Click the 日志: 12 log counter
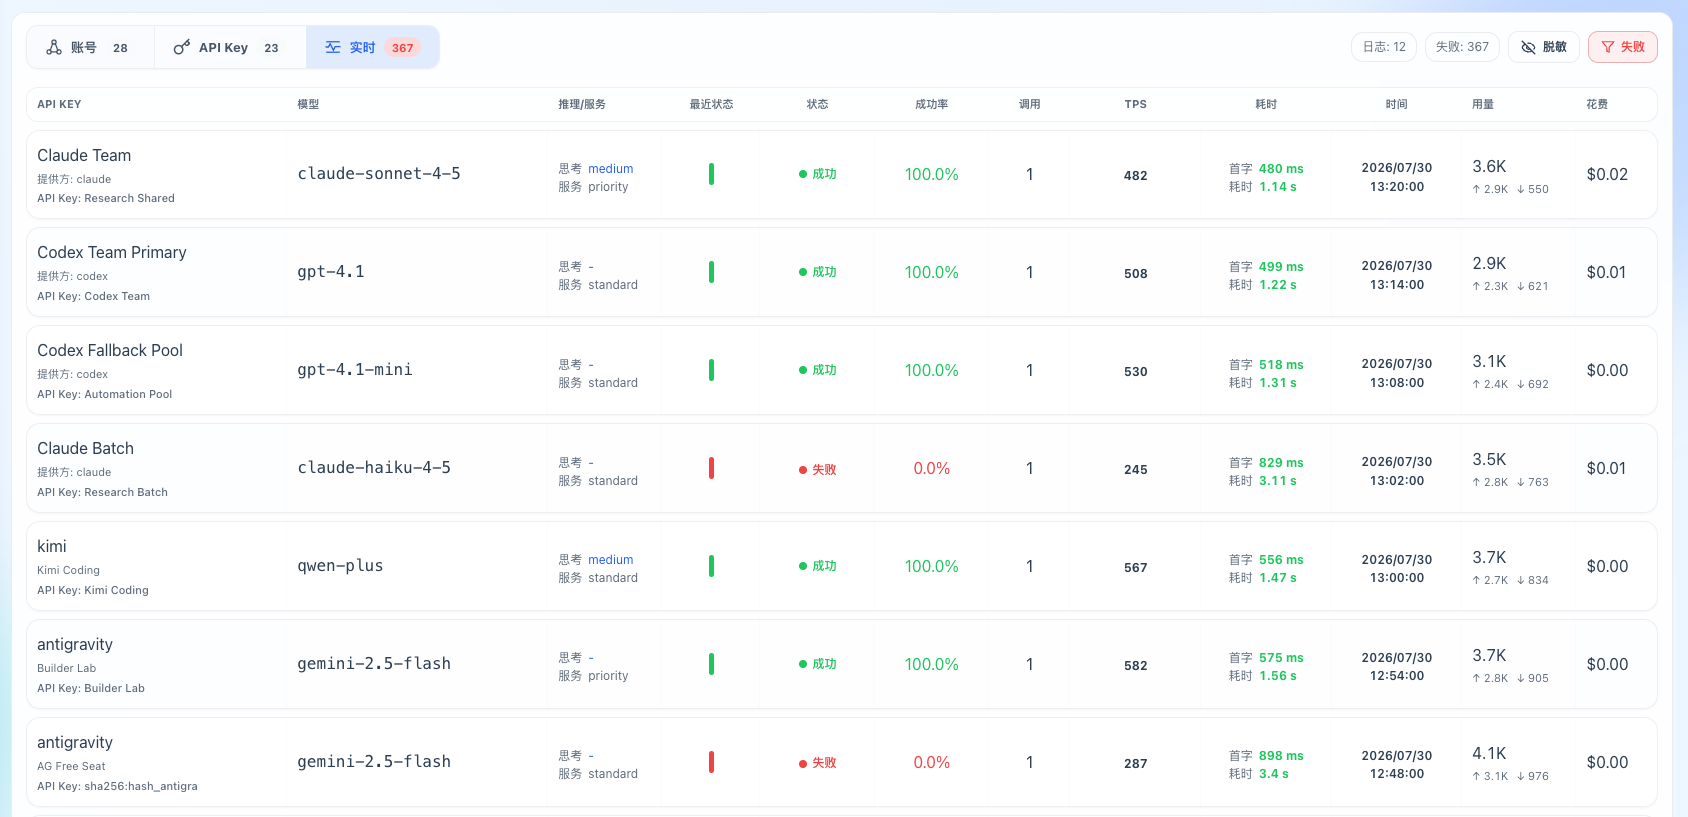The width and height of the screenshot is (1688, 817). pyautogui.click(x=1384, y=47)
